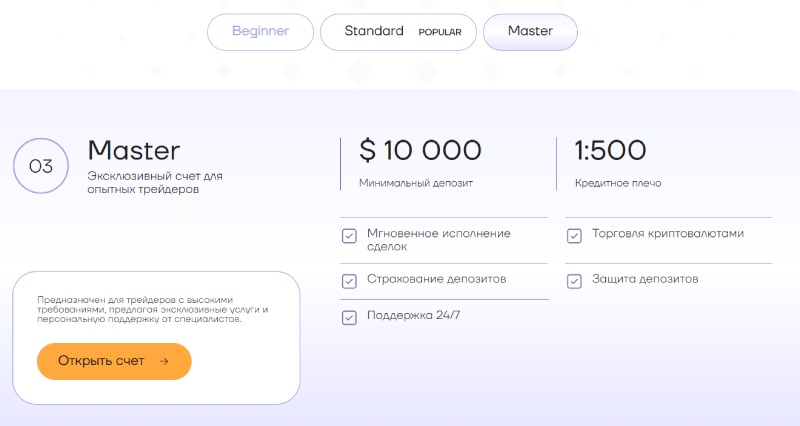Viewport: 800px width, 426px height.
Task: Switch to the Beginner account tab
Action: point(260,31)
